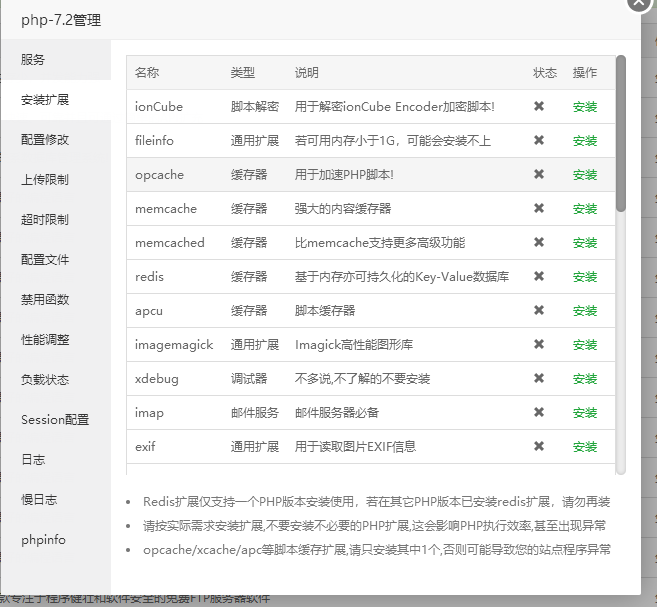The image size is (657, 607).
Task: Select the memcached name cell
Action: 170,243
